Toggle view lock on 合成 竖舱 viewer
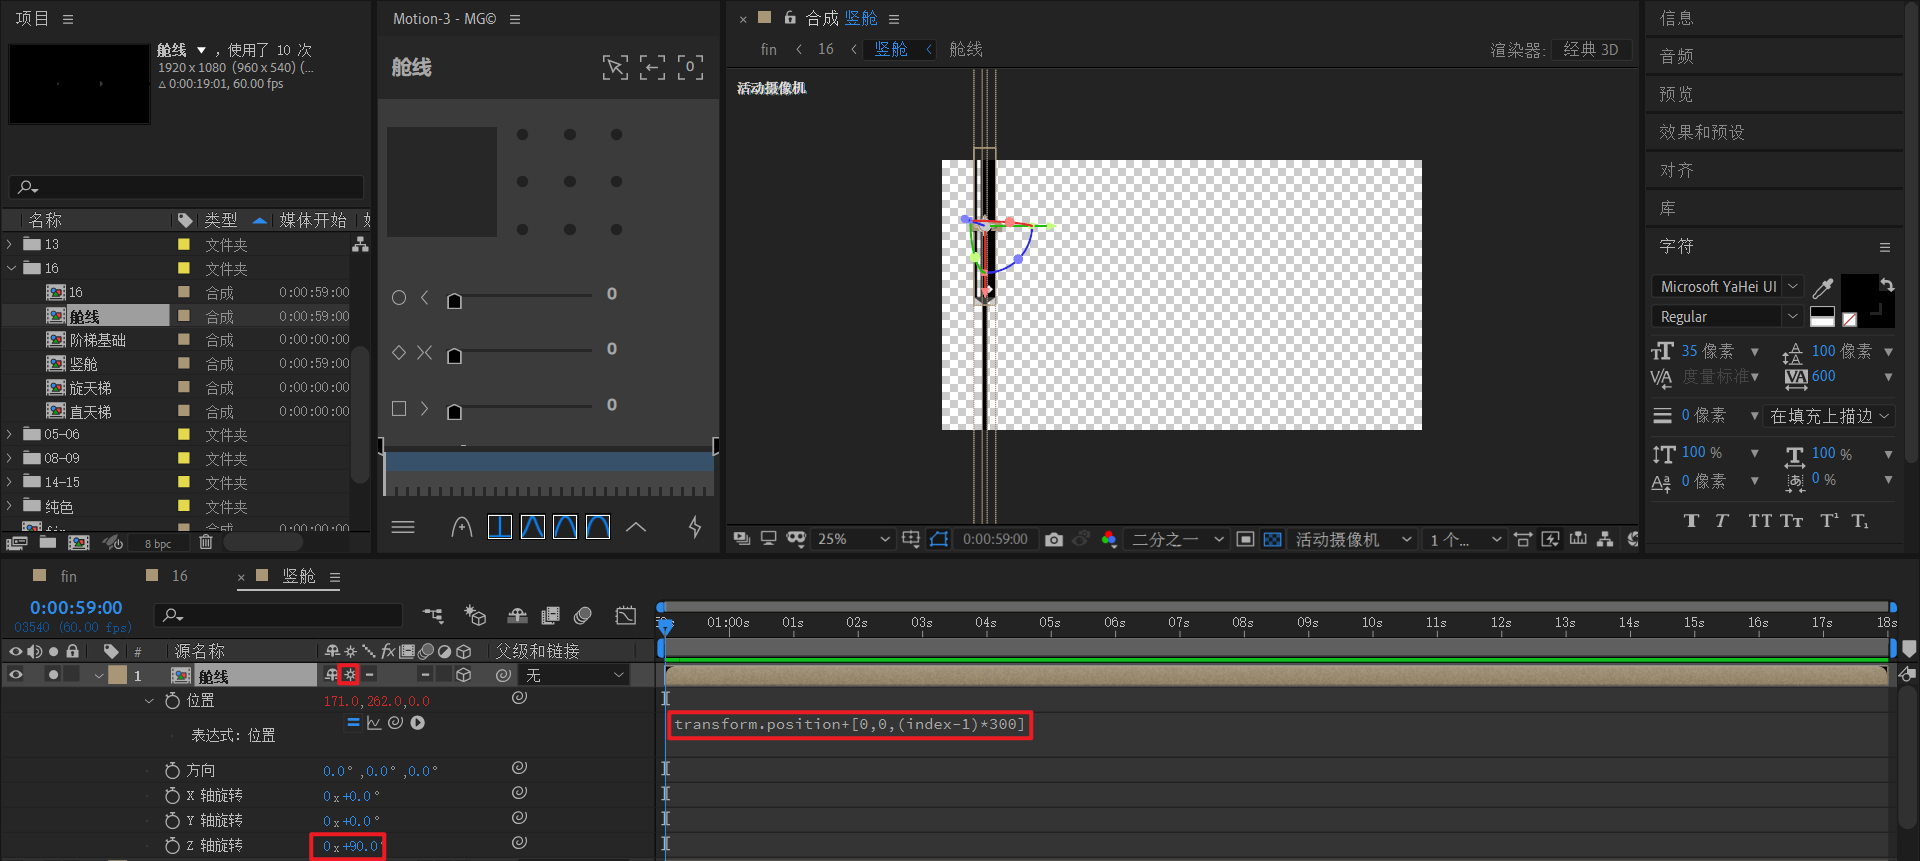Image resolution: width=1920 pixels, height=861 pixels. pyautogui.click(x=790, y=18)
